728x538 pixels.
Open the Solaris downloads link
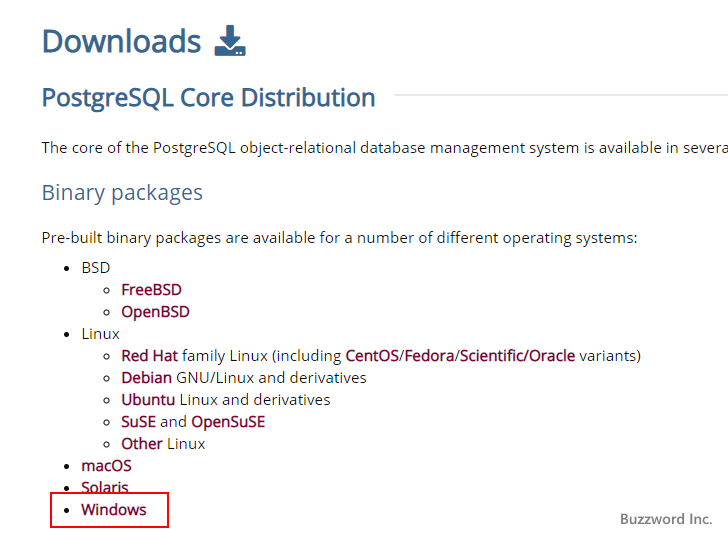pos(104,487)
